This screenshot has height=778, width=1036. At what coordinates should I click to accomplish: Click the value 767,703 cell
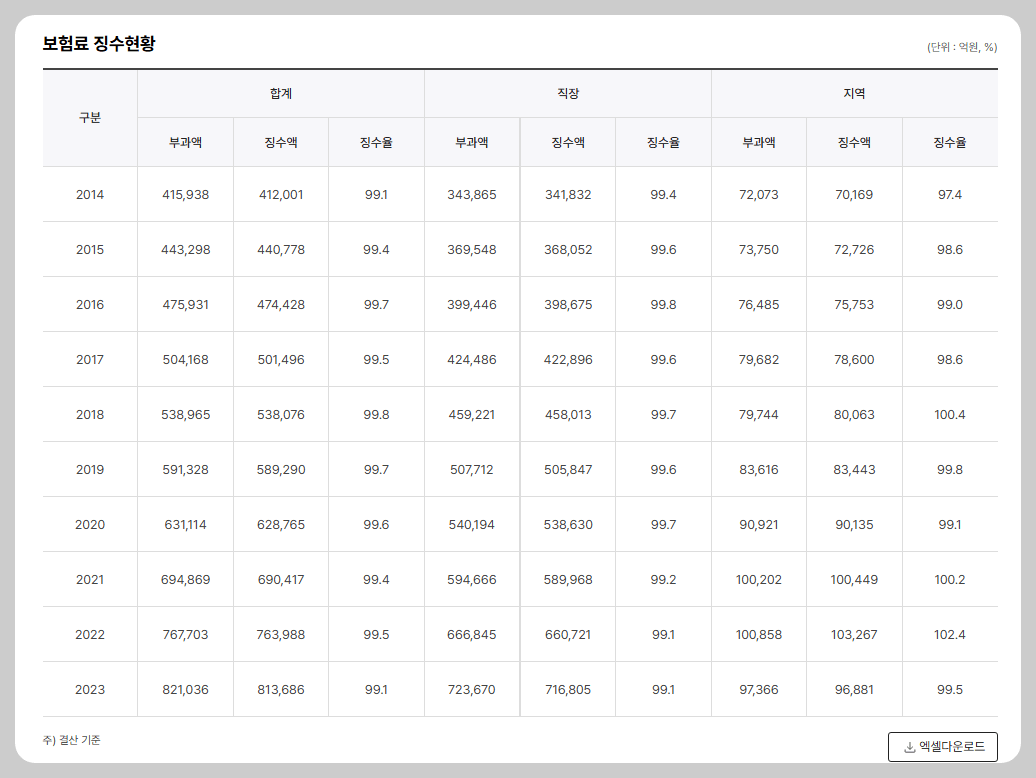click(x=186, y=635)
